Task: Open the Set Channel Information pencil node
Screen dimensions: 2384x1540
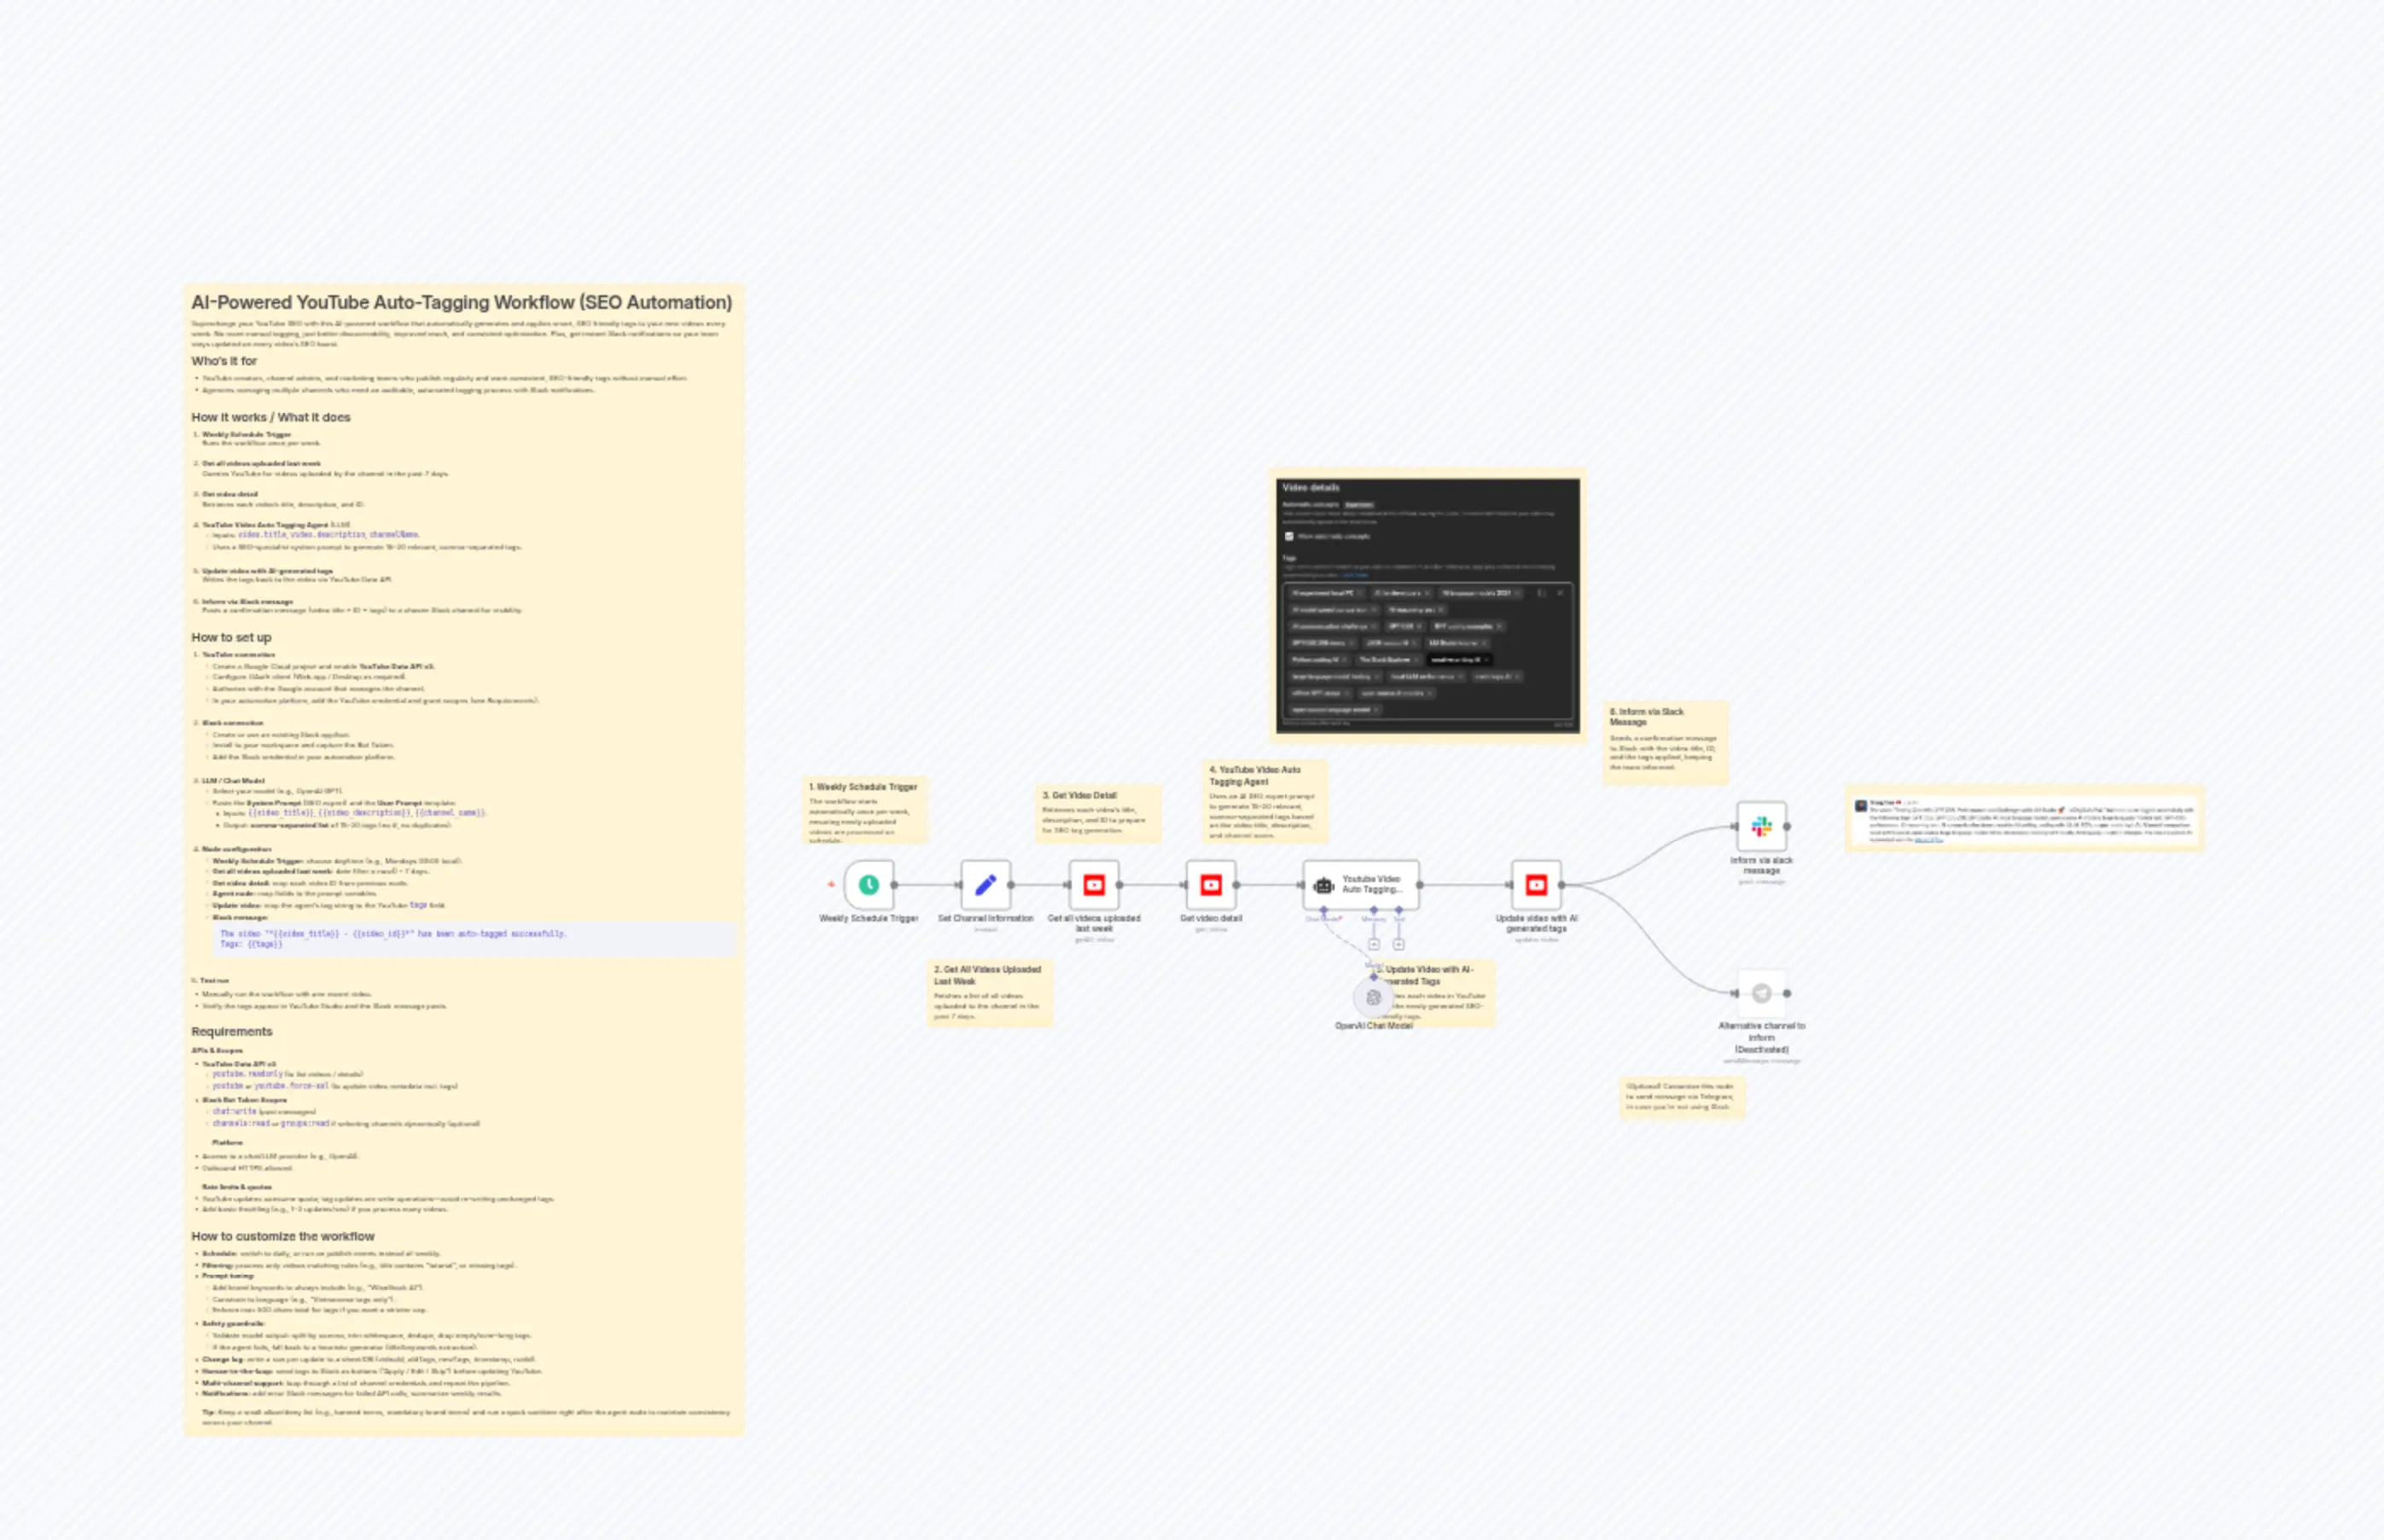Action: click(x=987, y=885)
